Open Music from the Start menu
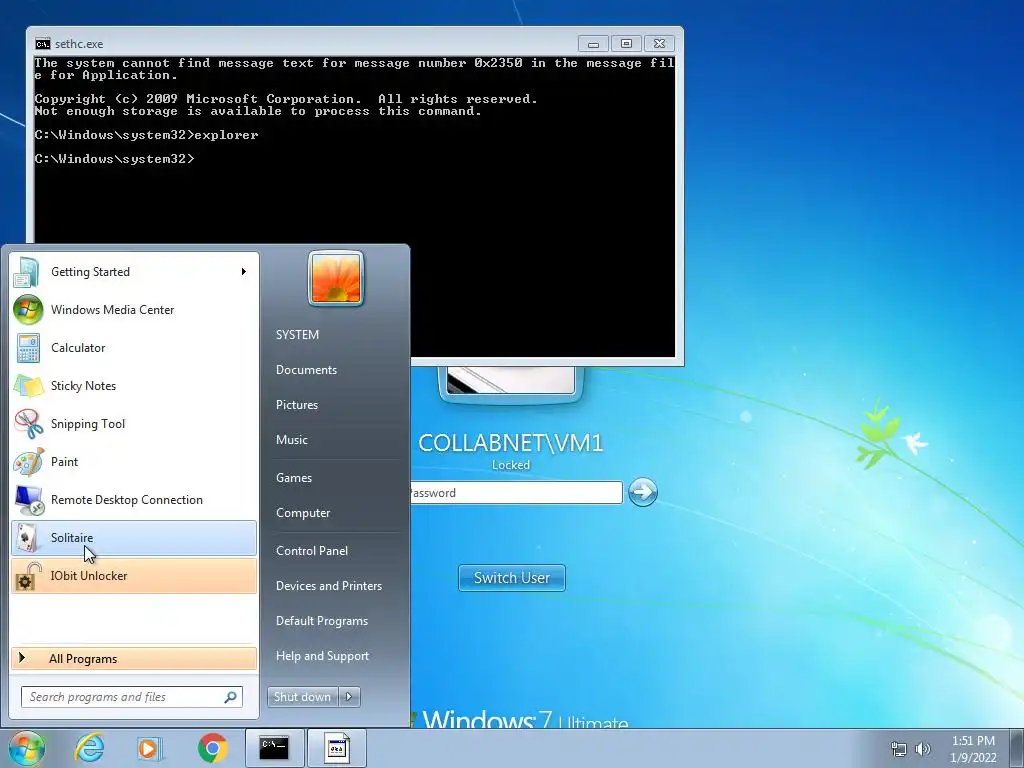Screen dimensions: 1024x768 (x=291, y=440)
